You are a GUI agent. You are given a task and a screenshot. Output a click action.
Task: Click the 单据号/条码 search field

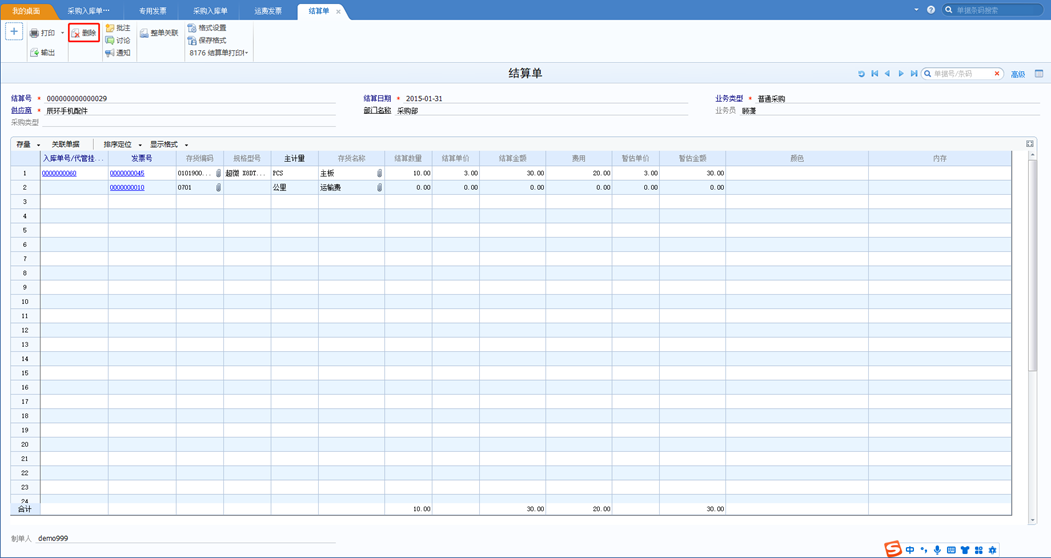(x=961, y=74)
